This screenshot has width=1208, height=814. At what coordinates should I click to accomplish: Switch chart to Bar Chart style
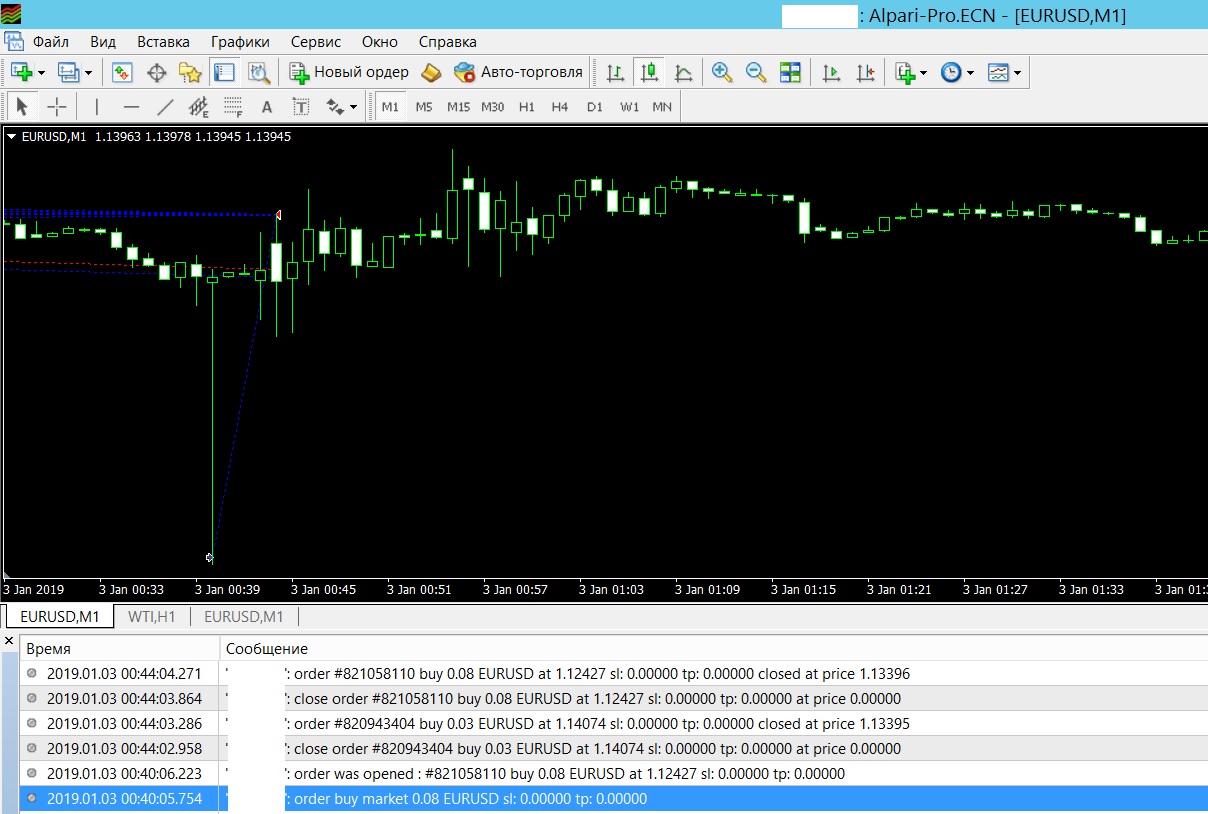pos(616,72)
